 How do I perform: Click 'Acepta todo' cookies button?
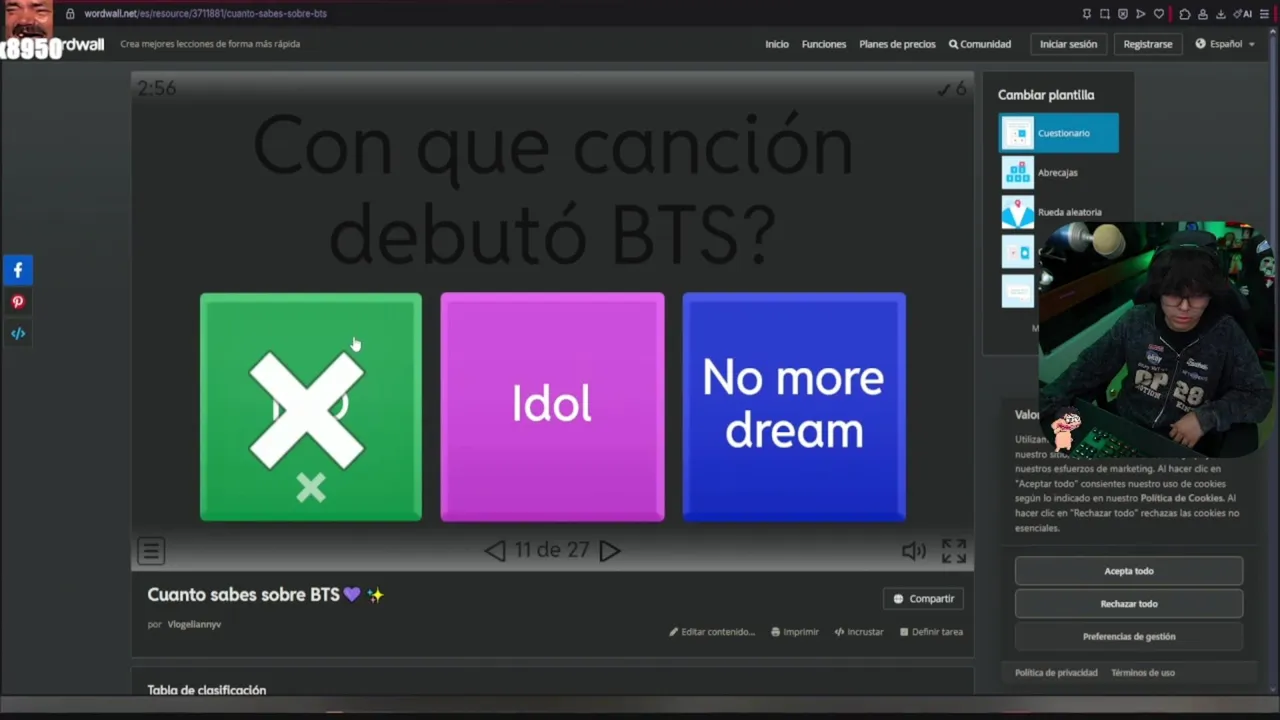click(1129, 571)
